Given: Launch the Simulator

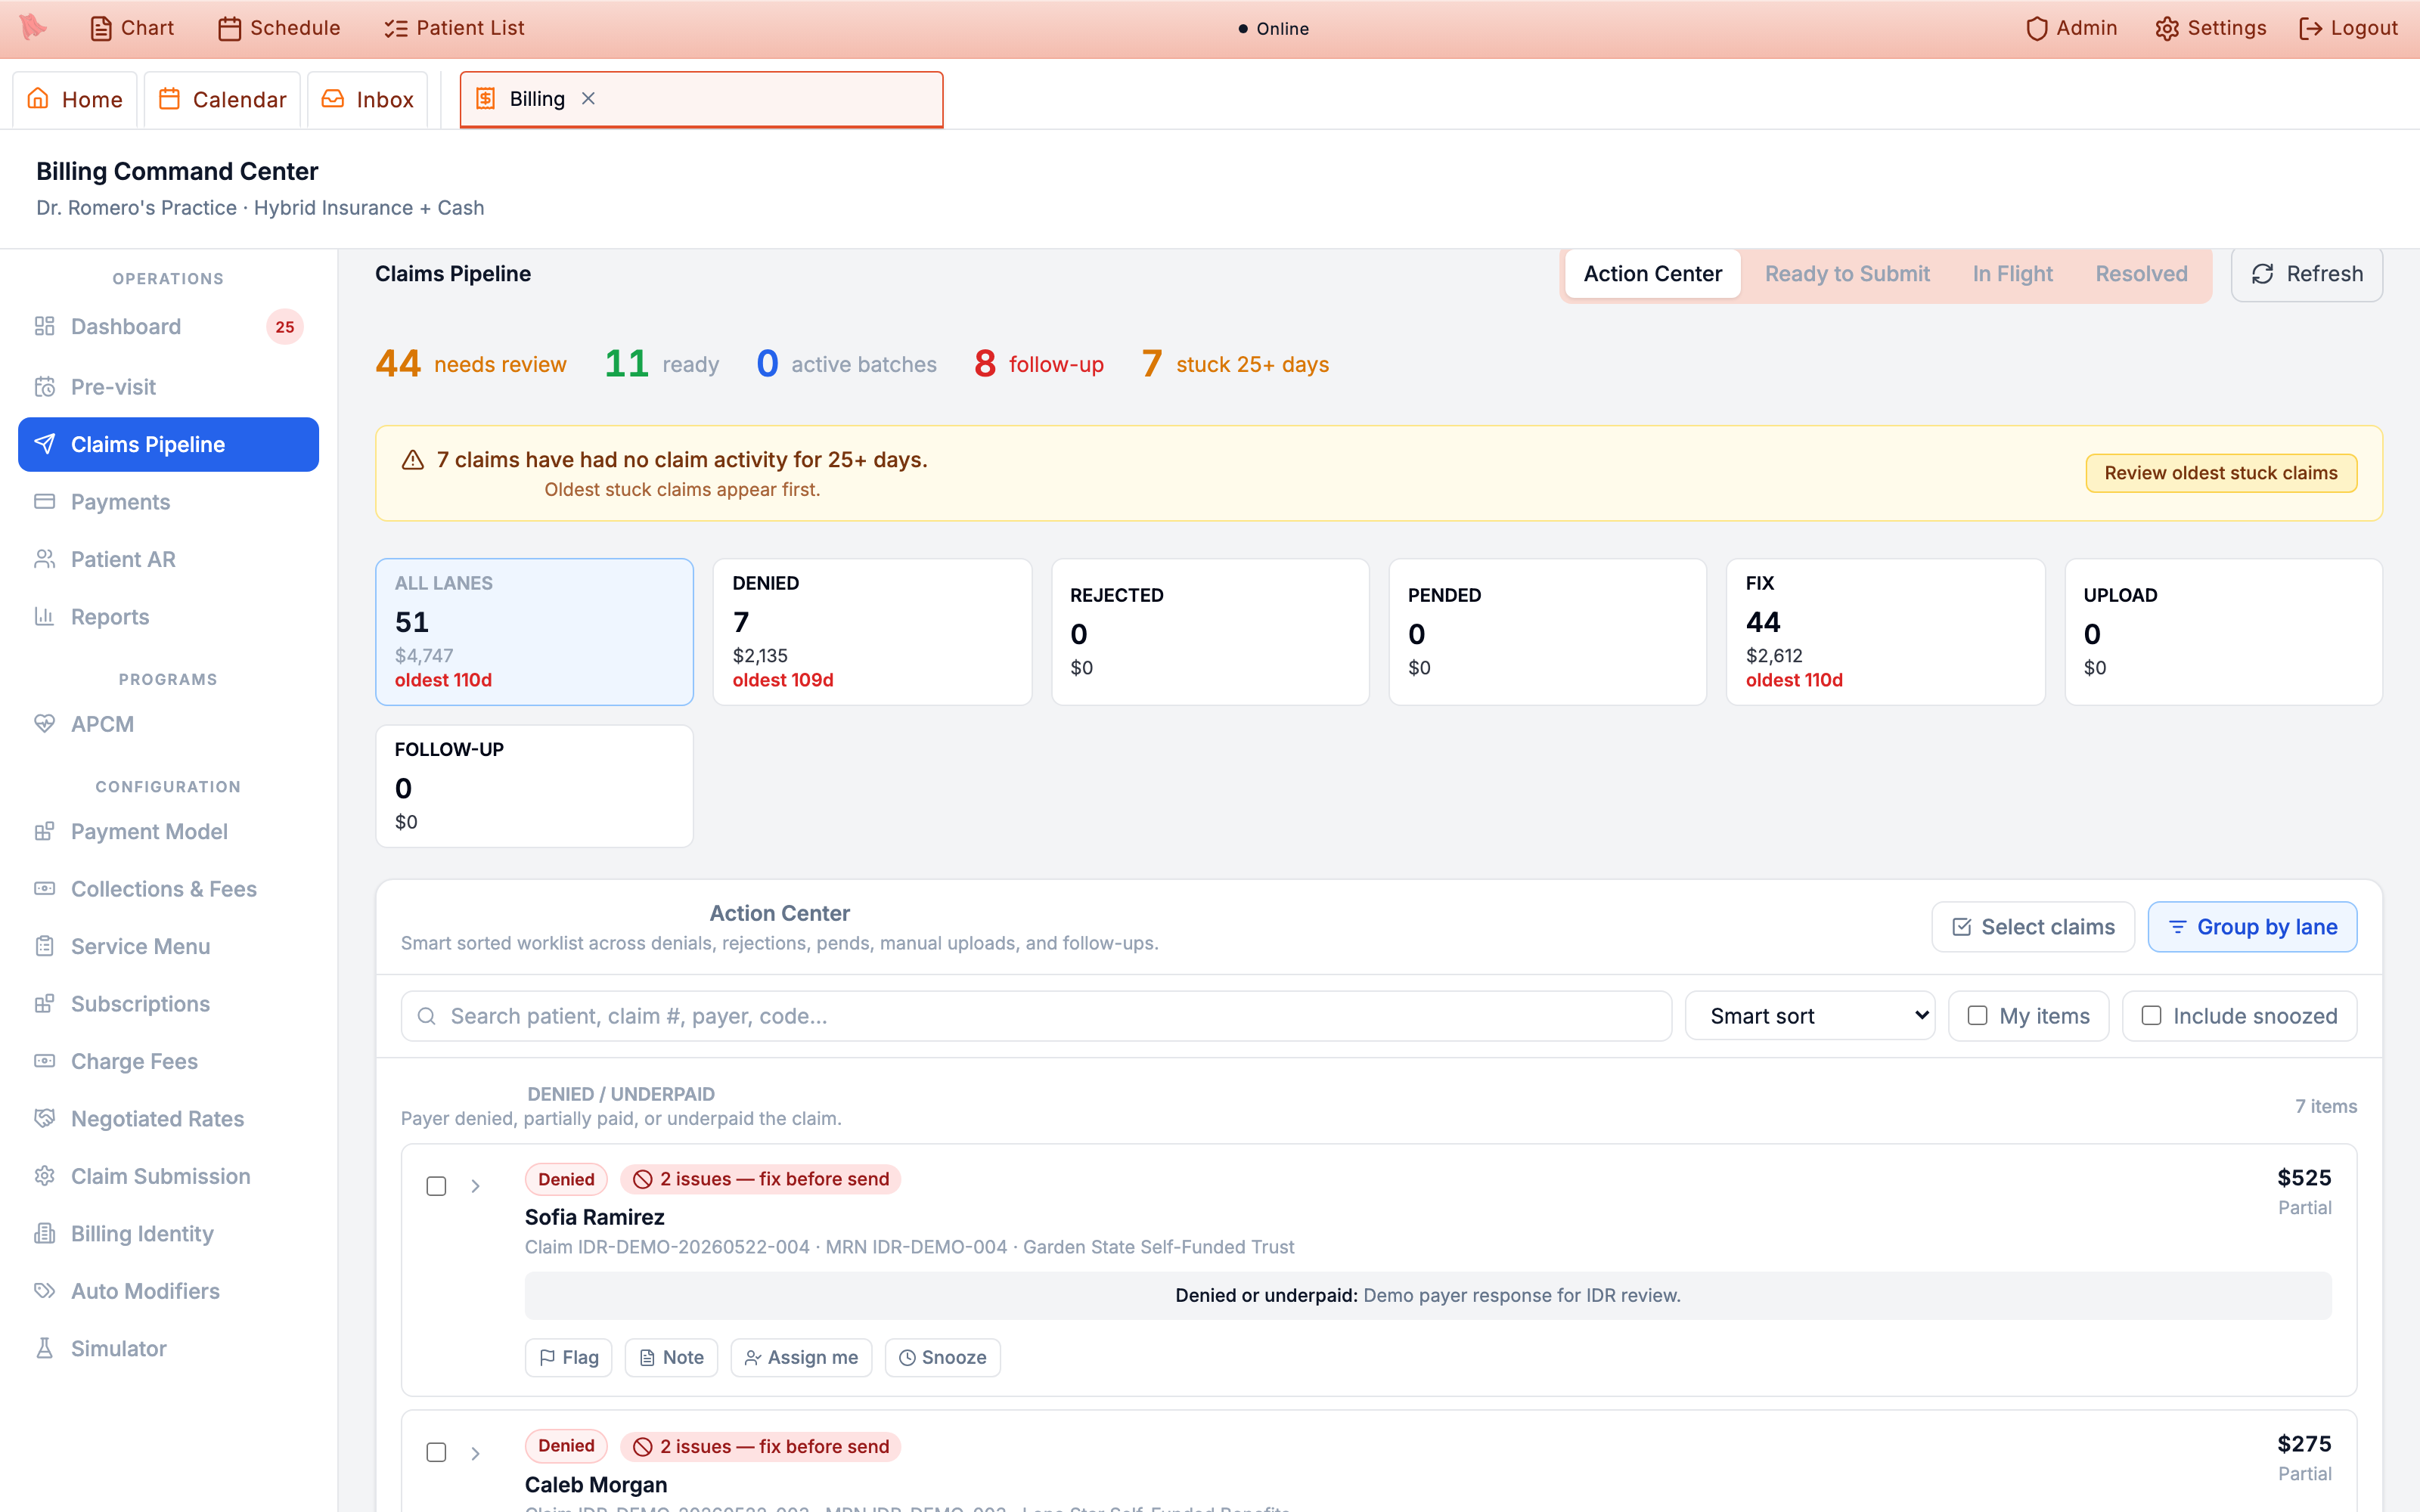Looking at the screenshot, I should (x=168, y=1349).
